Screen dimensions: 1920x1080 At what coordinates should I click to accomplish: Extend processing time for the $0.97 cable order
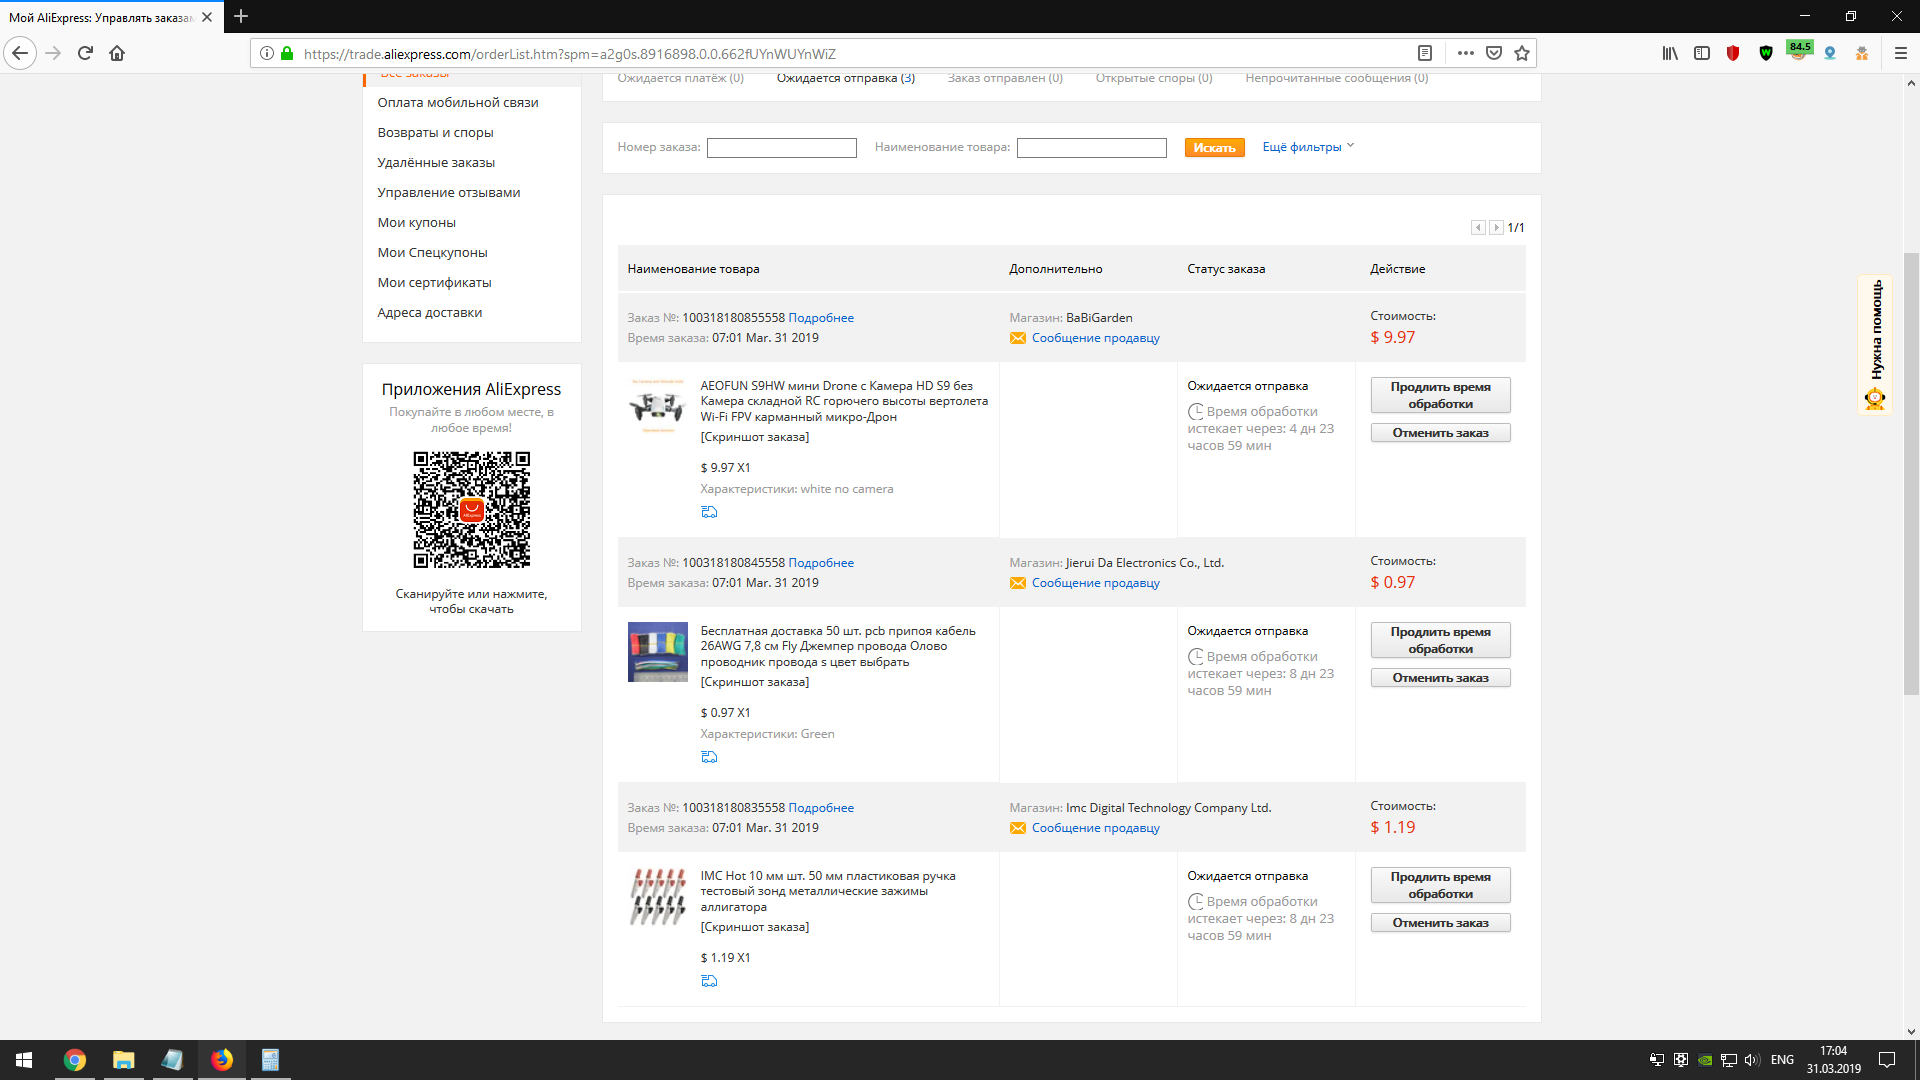(x=1440, y=640)
